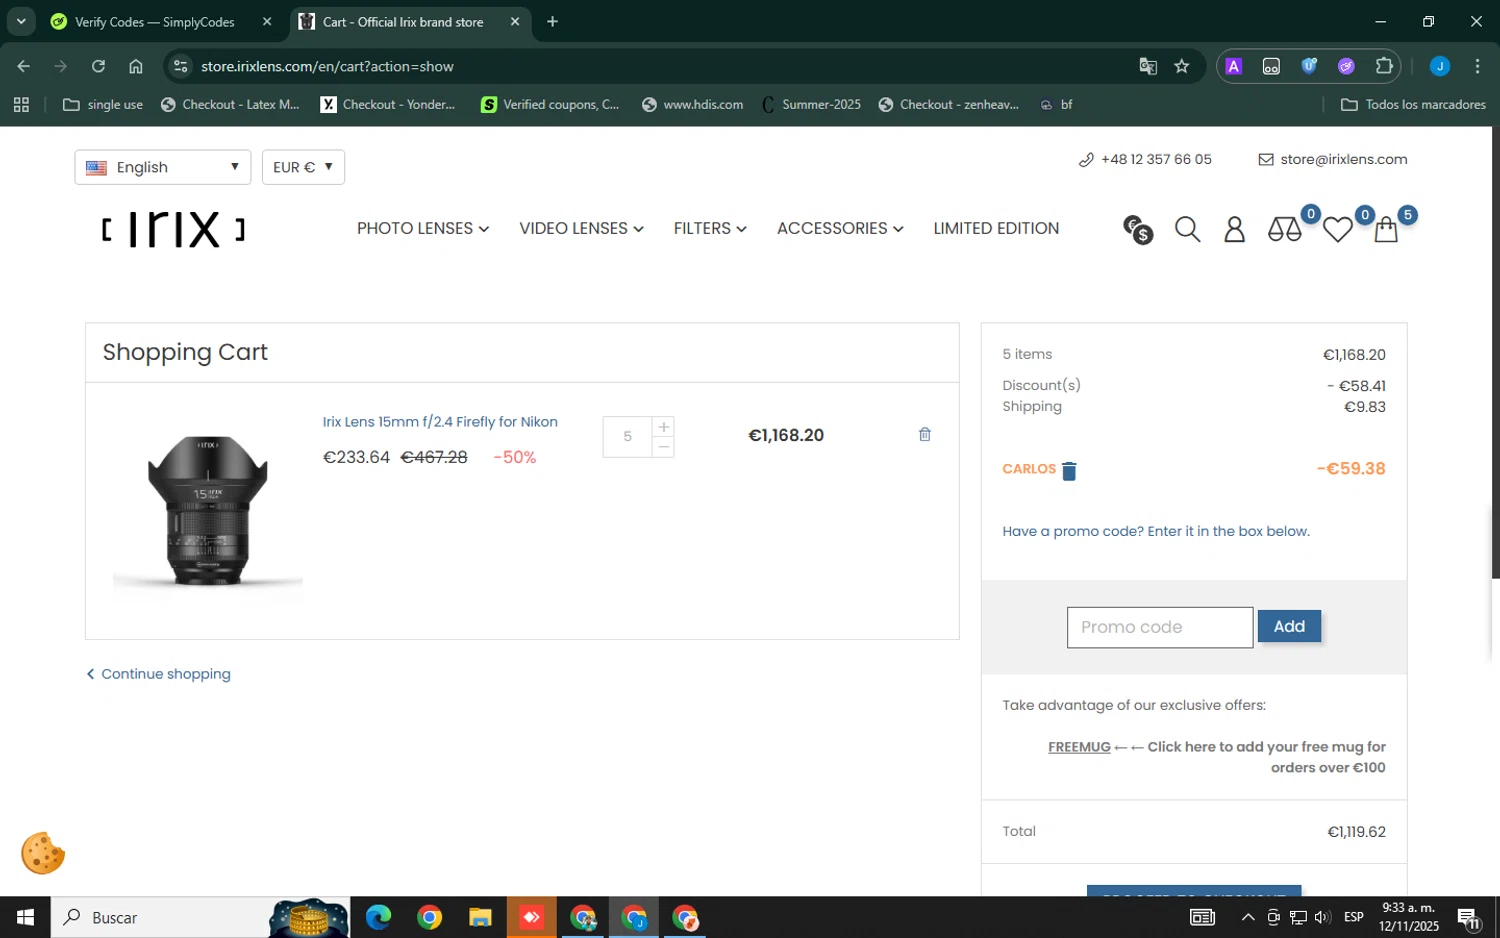Viewport: 1500px width, 938px height.
Task: Expand the FILTERS menu
Action: click(x=710, y=228)
